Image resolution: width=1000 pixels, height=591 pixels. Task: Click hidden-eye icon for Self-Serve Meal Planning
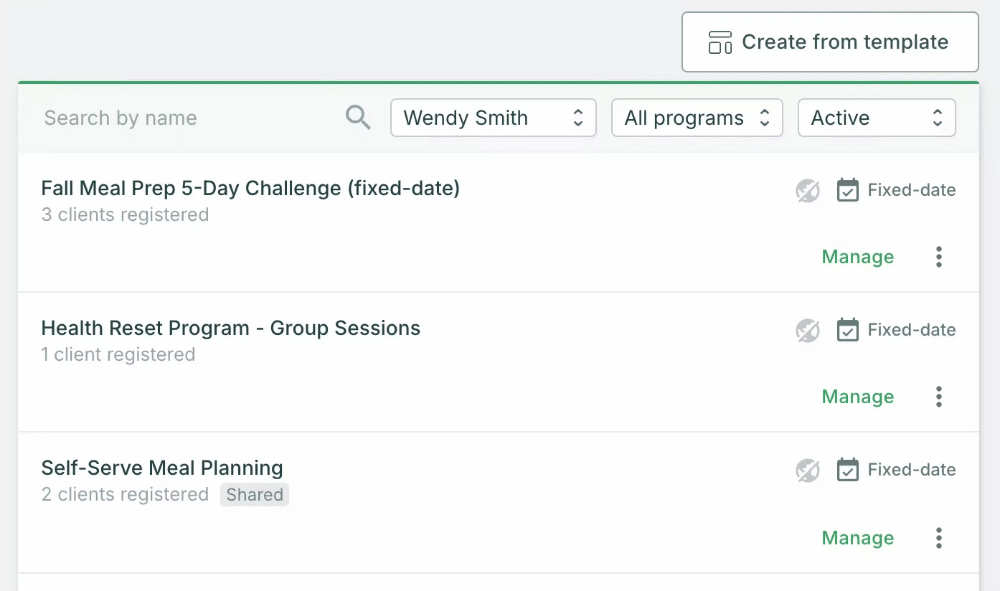tap(808, 470)
